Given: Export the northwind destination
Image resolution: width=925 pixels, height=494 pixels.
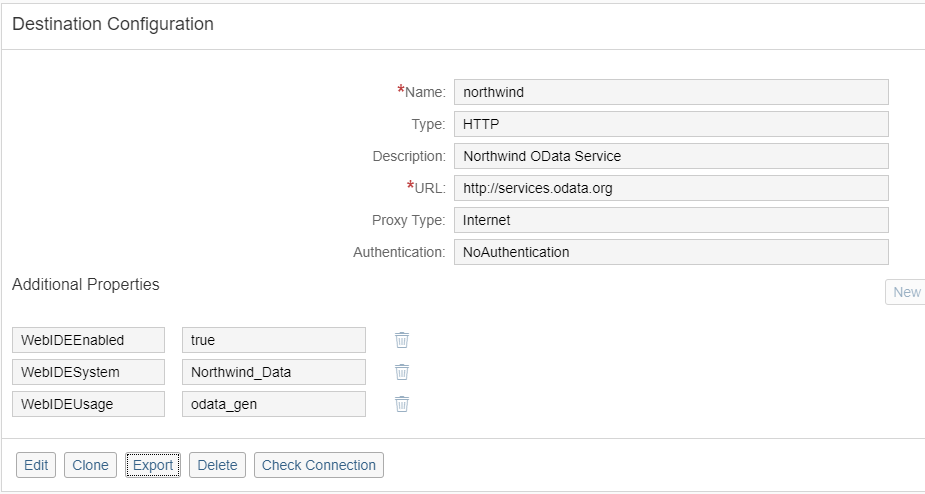Looking at the screenshot, I should [x=153, y=465].
